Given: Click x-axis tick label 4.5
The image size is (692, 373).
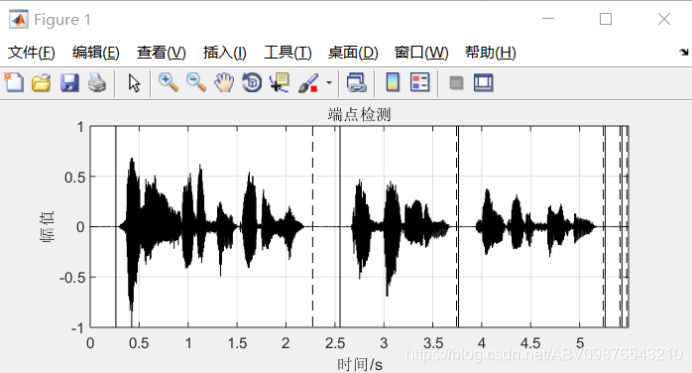Looking at the screenshot, I should (530, 343).
